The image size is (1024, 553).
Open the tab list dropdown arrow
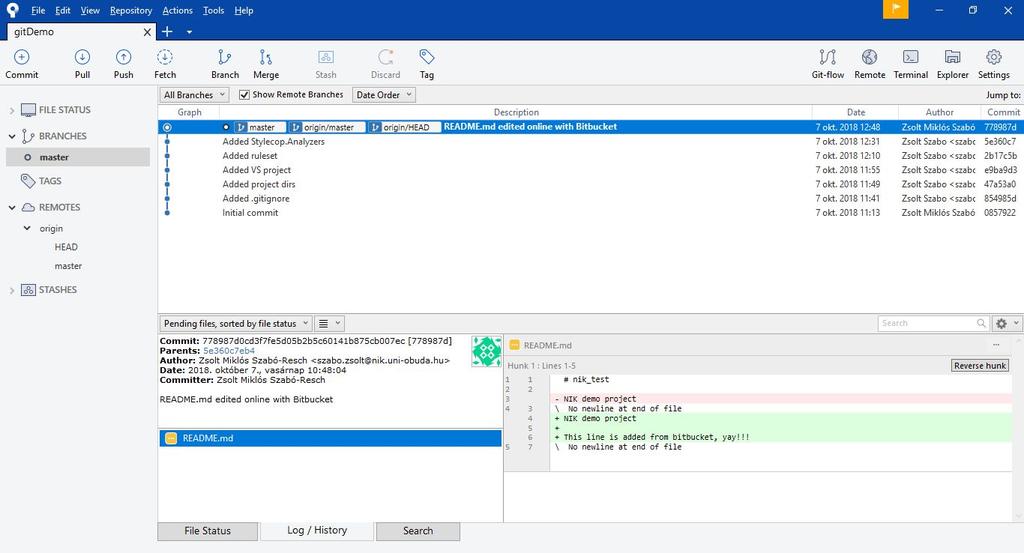pyautogui.click(x=189, y=32)
